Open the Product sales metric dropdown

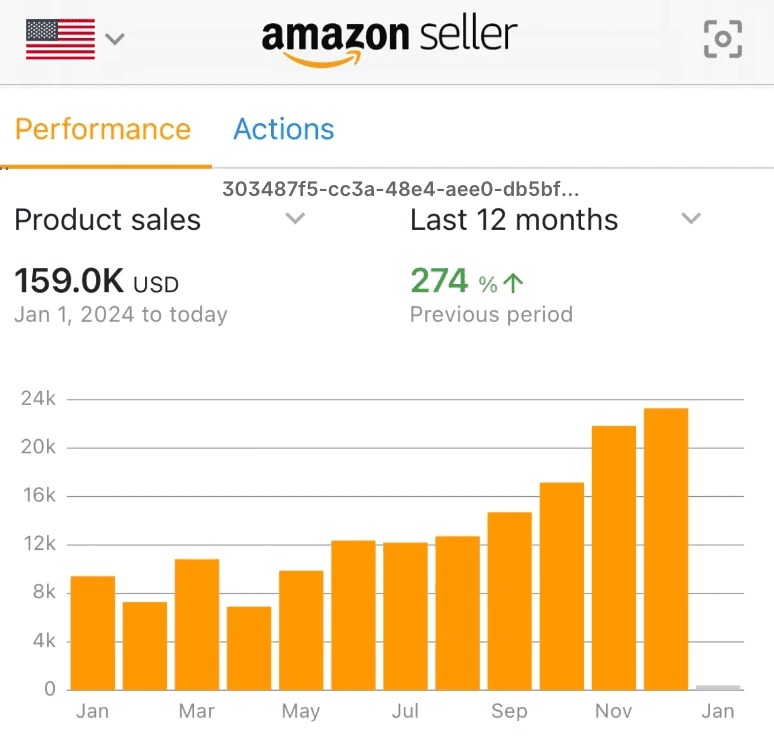[x=159, y=219]
